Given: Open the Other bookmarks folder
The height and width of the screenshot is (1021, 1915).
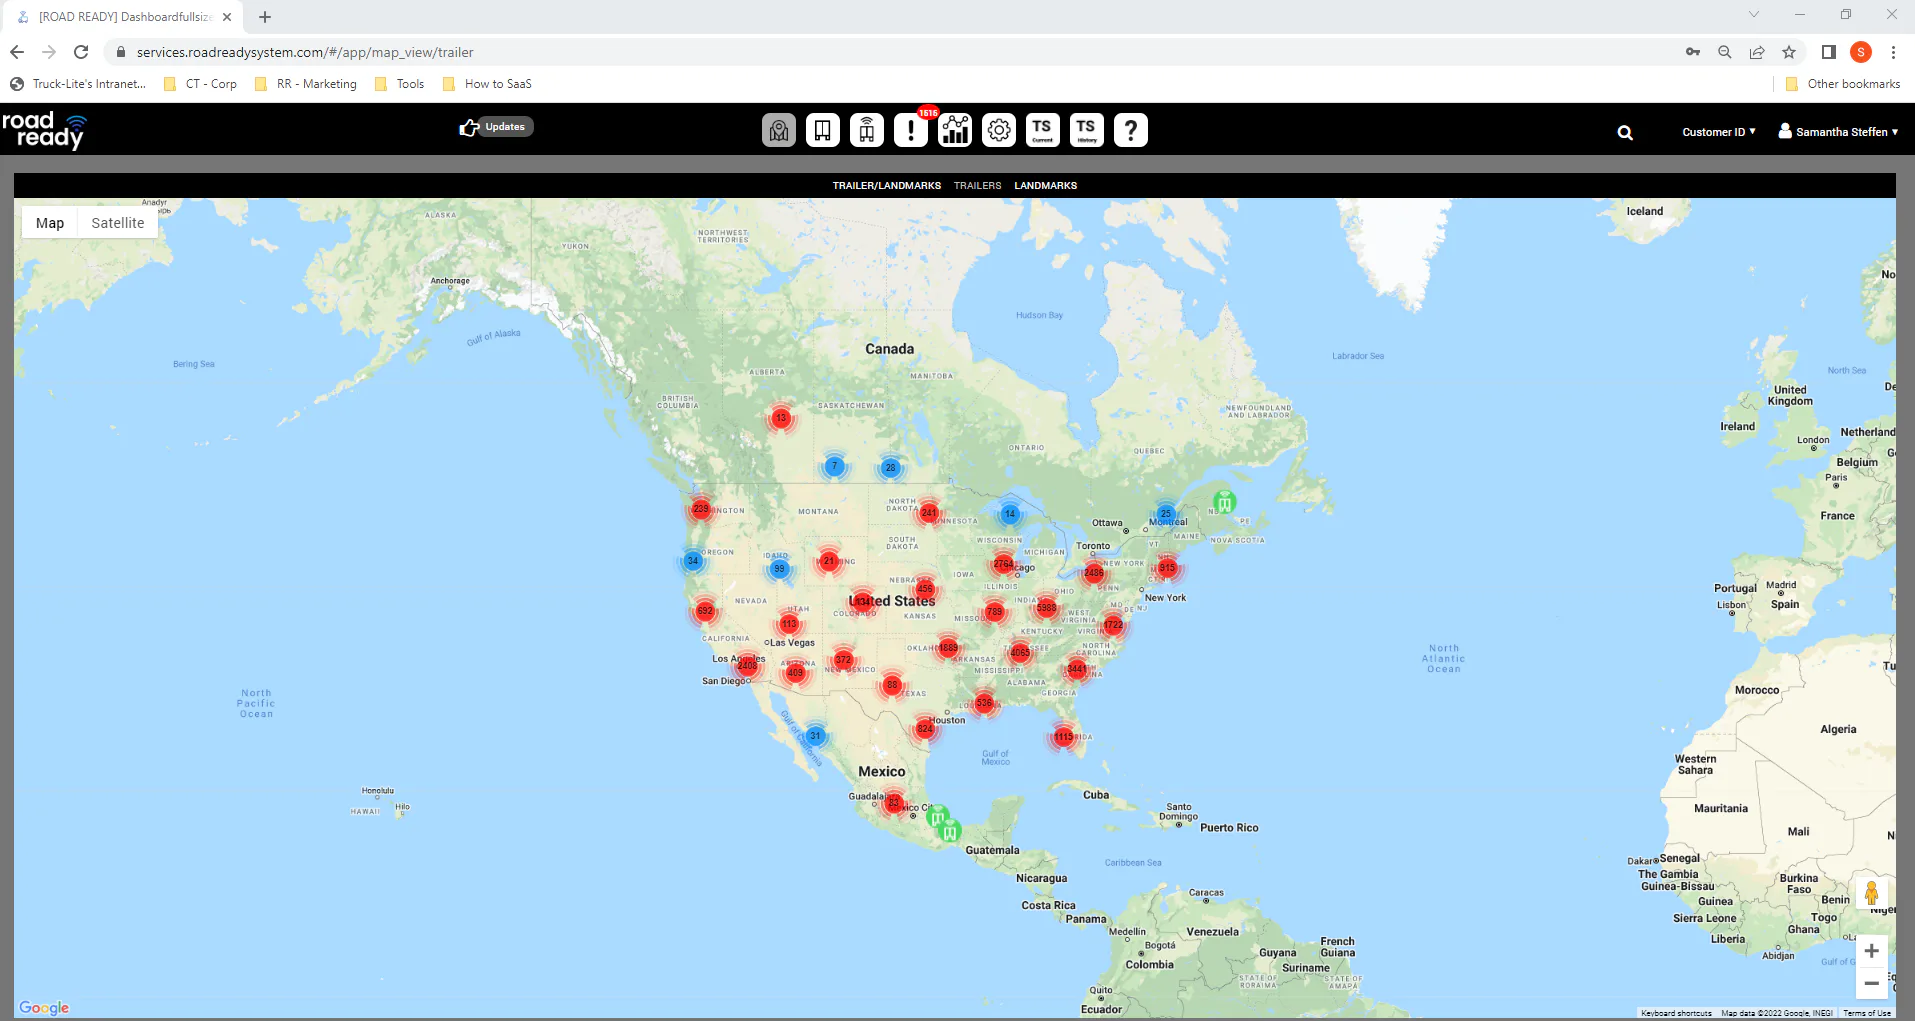Looking at the screenshot, I should point(1843,84).
